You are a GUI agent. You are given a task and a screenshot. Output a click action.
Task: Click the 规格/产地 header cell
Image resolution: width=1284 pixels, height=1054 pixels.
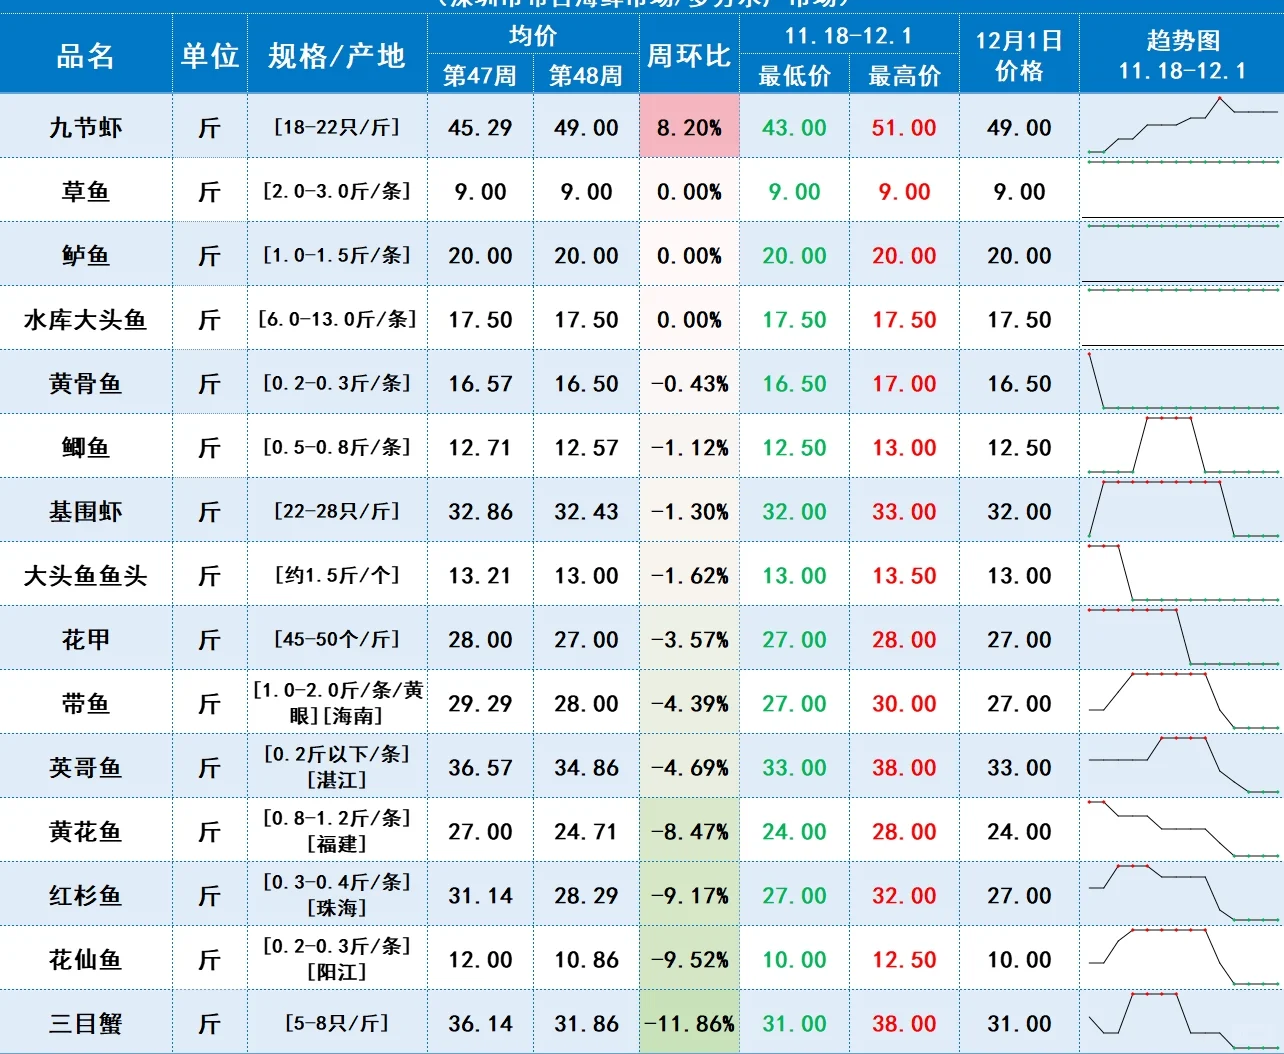[337, 56]
